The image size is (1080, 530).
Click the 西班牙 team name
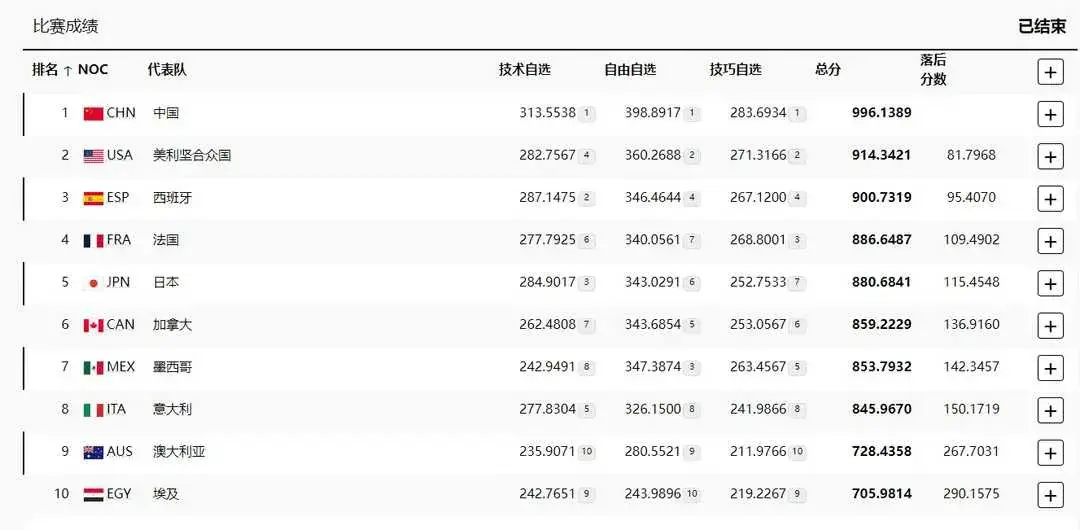(172, 198)
